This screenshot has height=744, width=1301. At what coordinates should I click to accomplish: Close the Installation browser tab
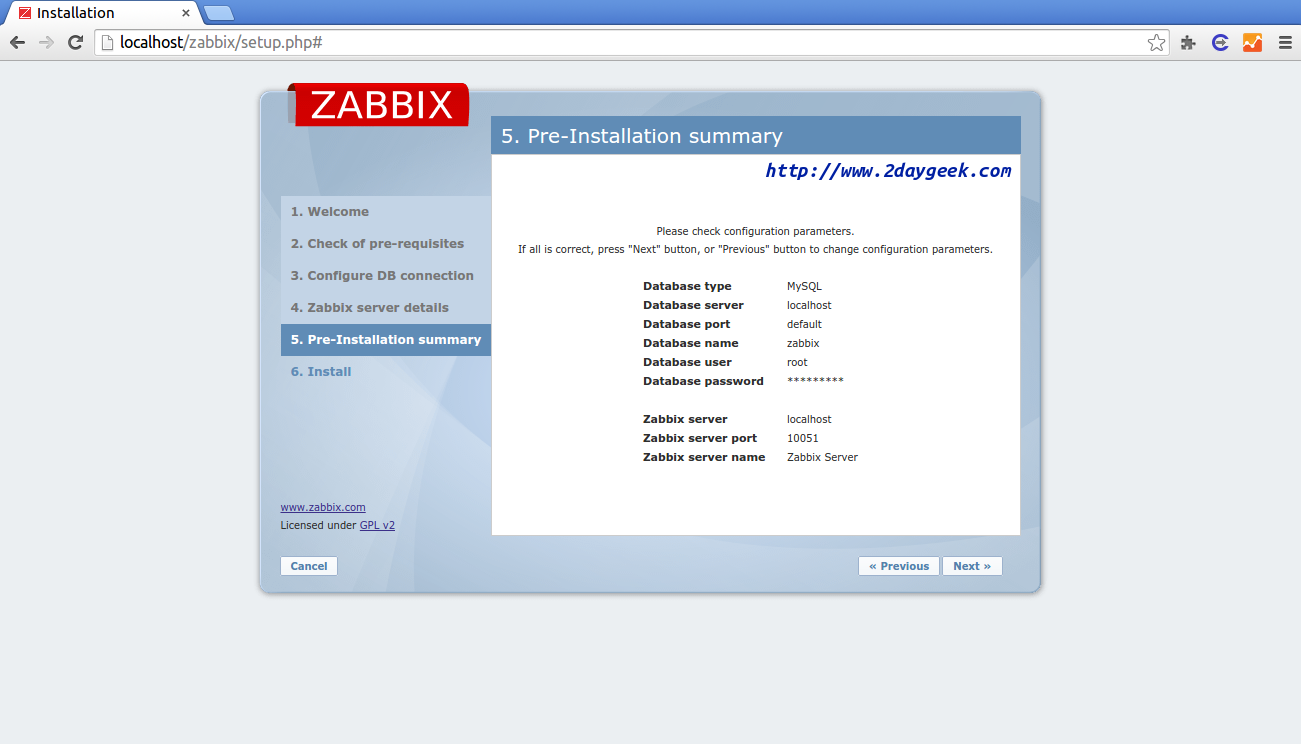[185, 13]
